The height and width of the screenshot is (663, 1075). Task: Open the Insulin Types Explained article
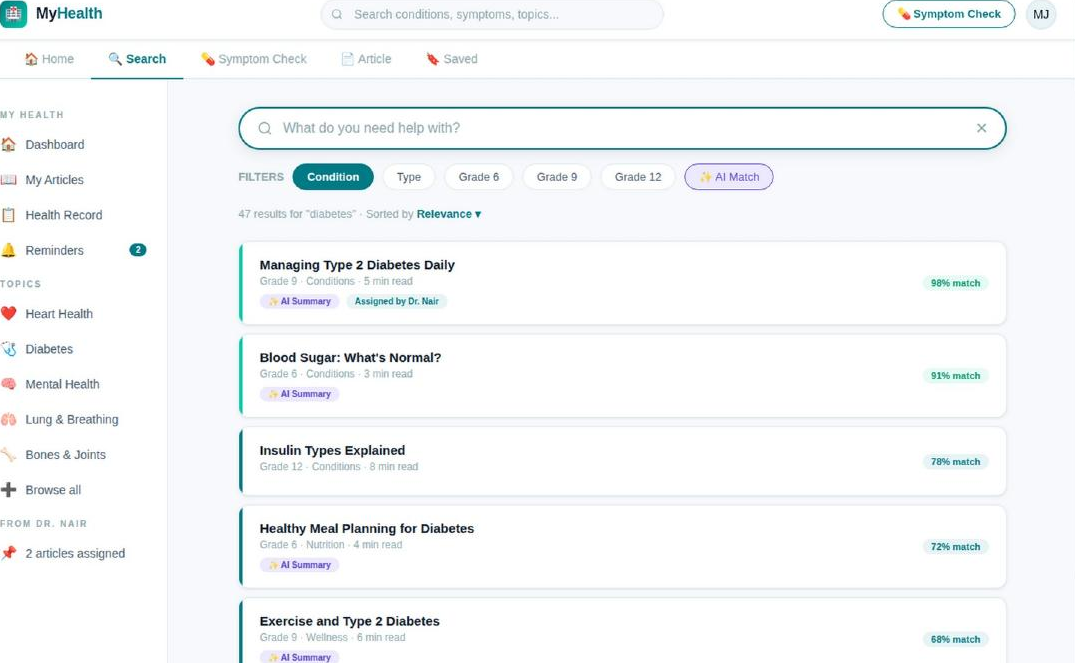(623, 461)
